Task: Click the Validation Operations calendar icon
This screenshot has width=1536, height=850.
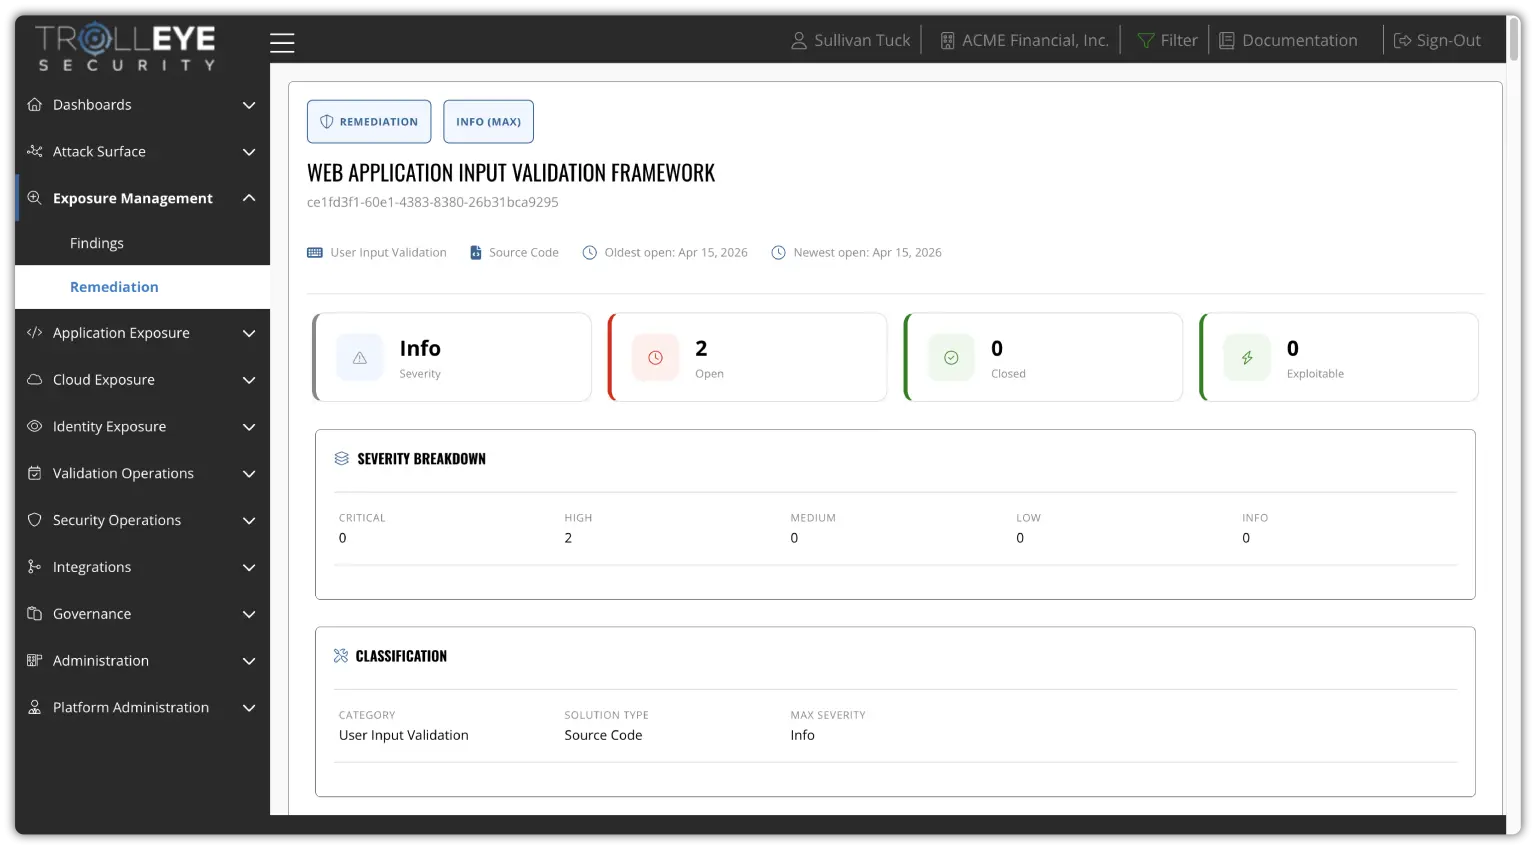Action: (x=34, y=473)
